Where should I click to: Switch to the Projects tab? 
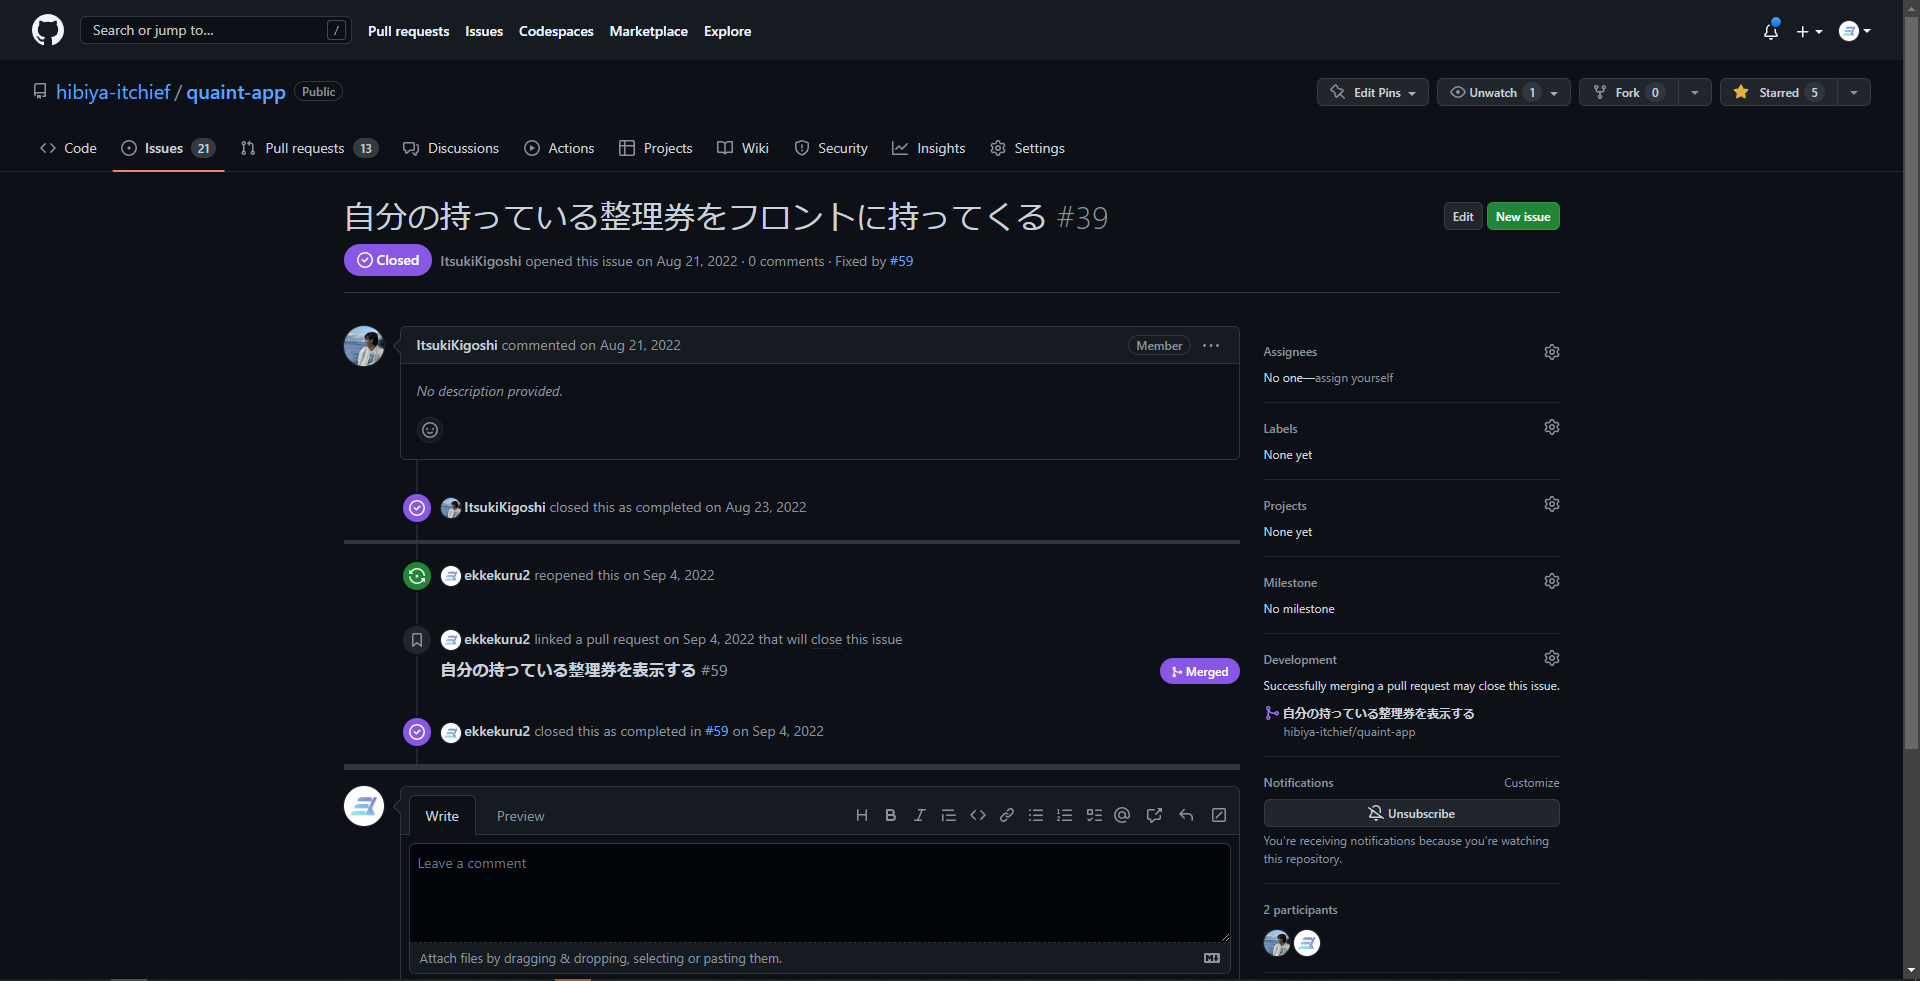click(x=655, y=148)
